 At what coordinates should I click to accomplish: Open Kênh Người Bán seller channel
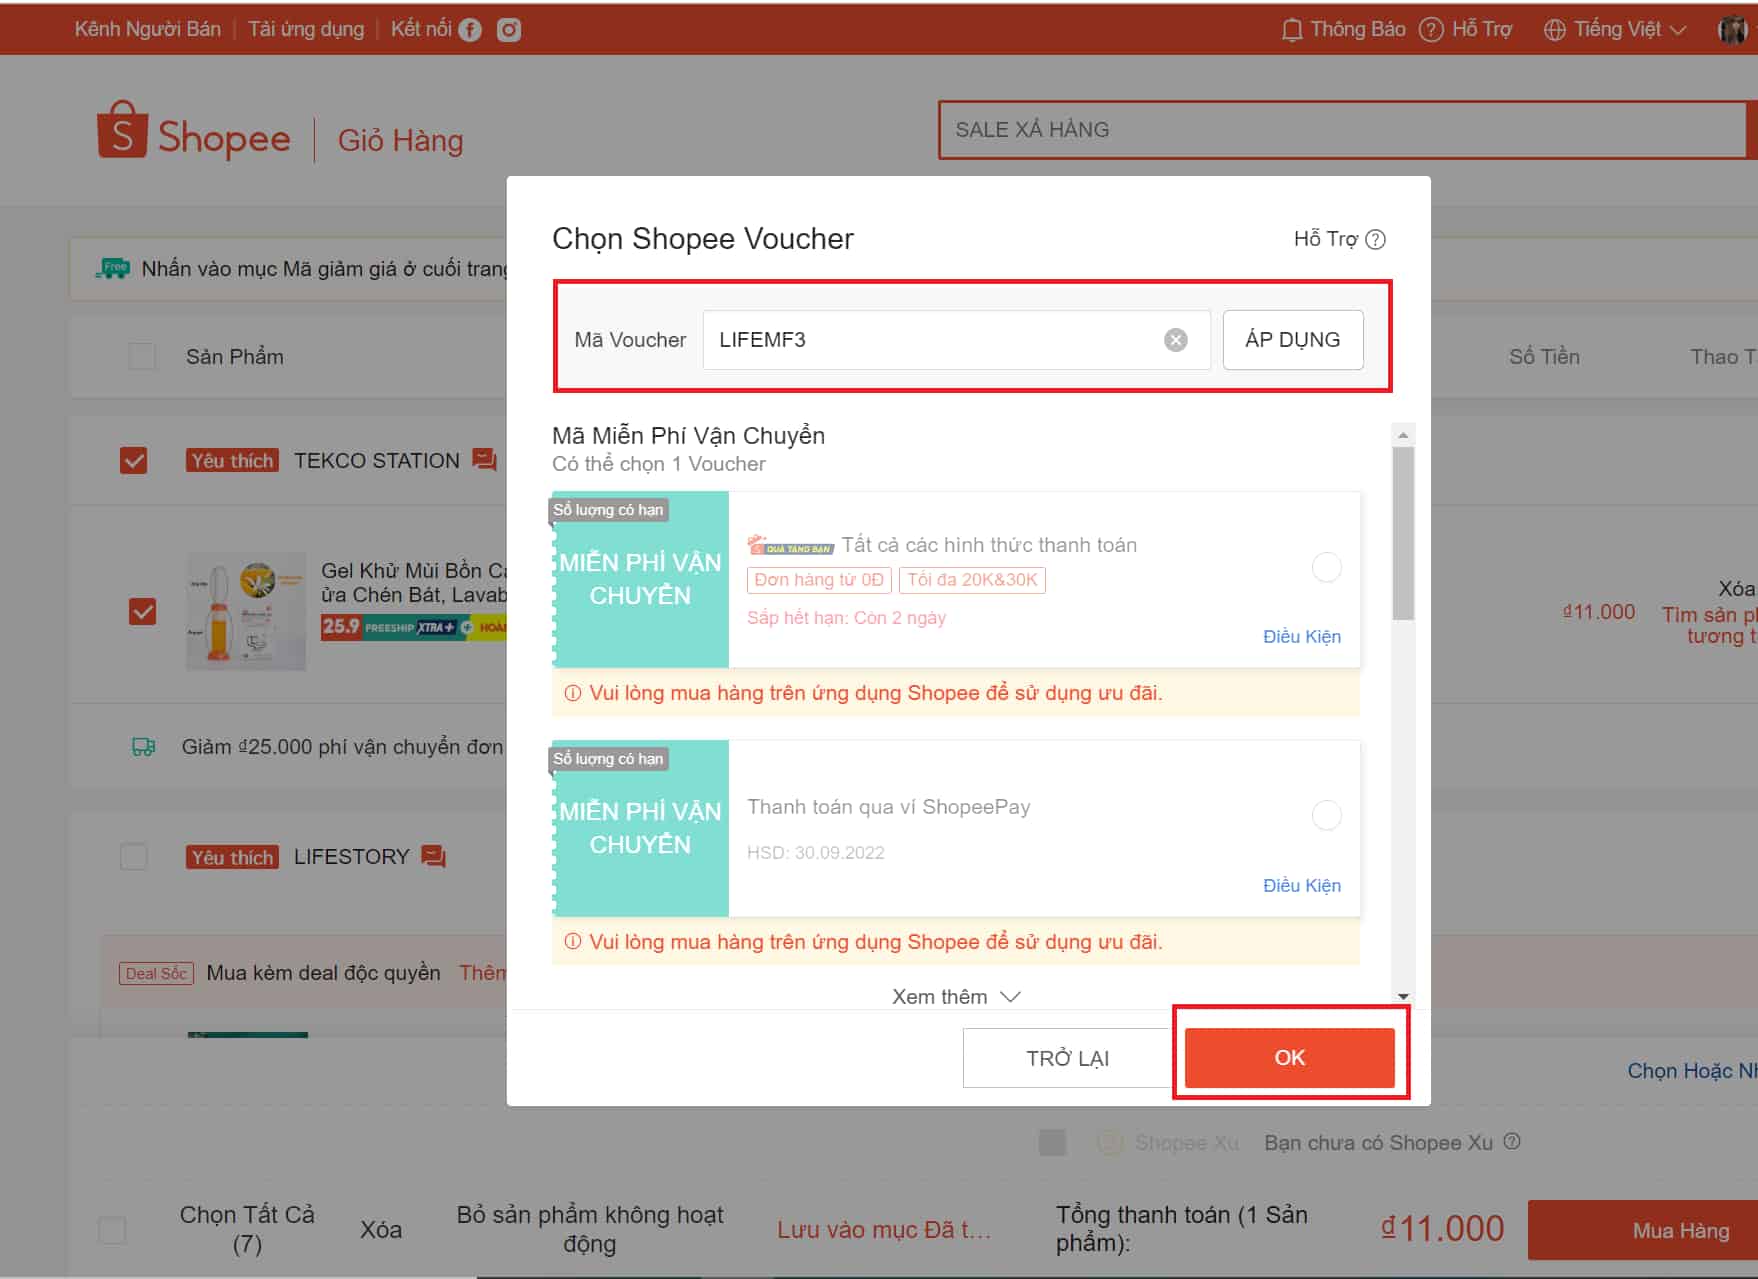(x=147, y=30)
